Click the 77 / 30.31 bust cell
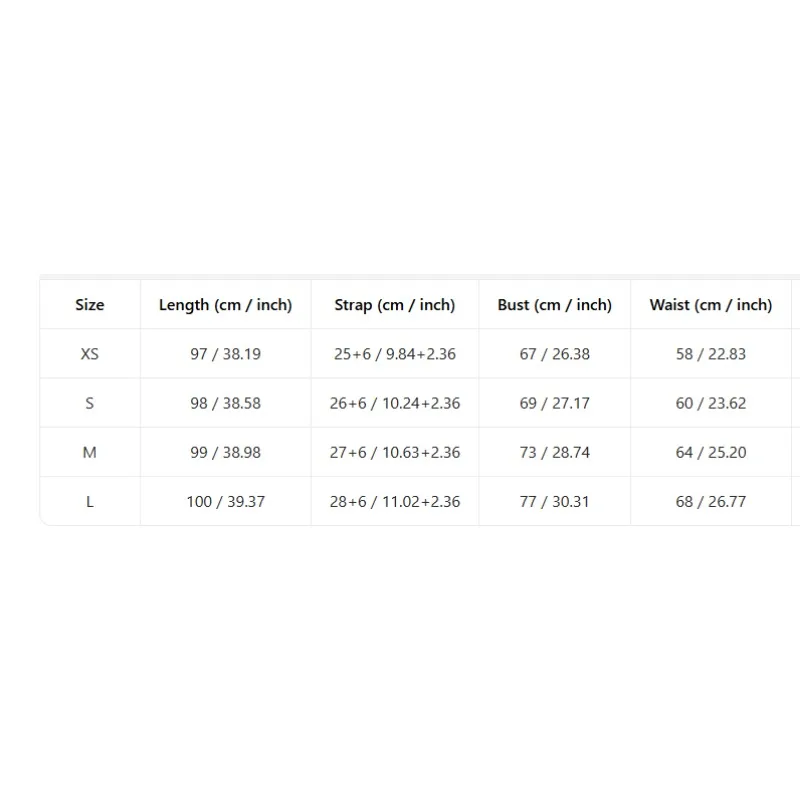800x800 pixels. click(555, 502)
